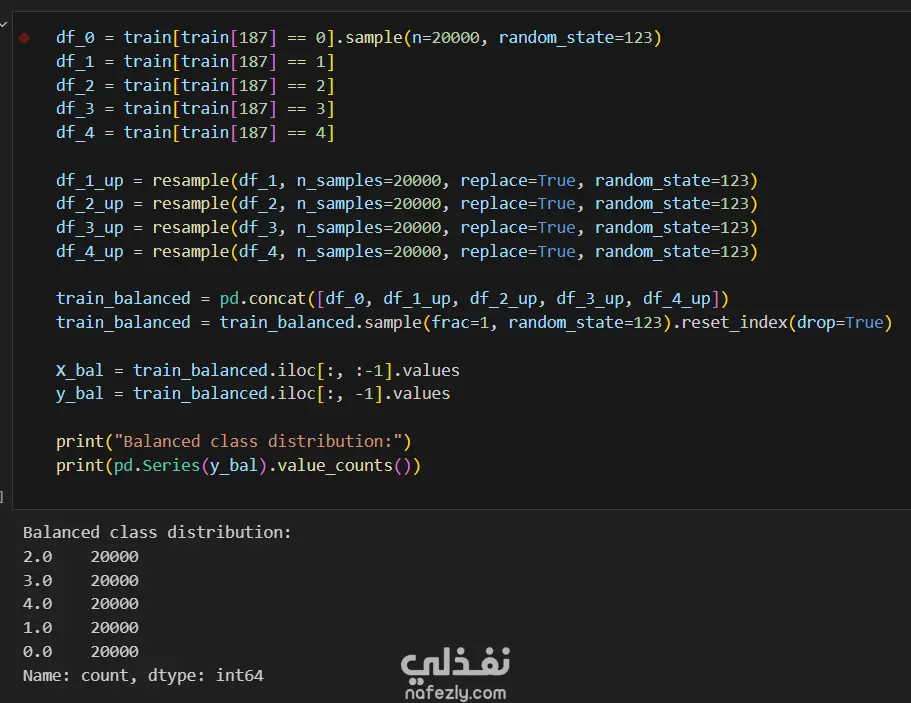Click the y_bal assignment line

(x=252, y=393)
